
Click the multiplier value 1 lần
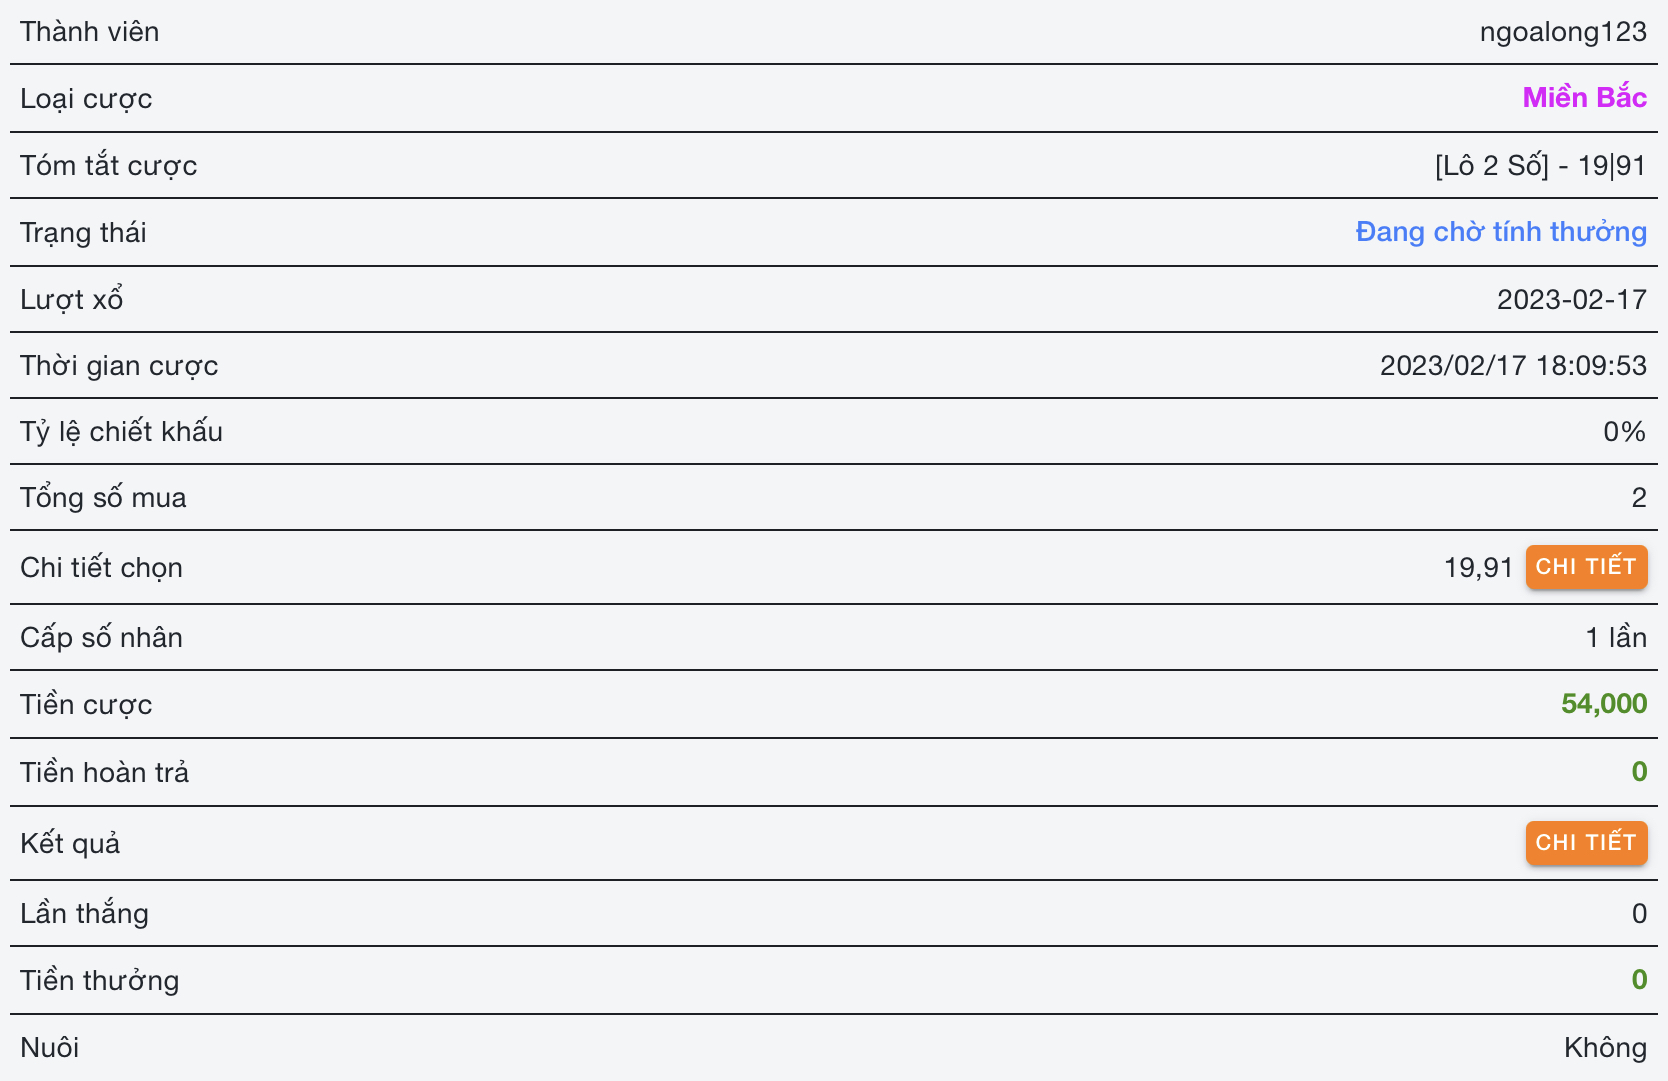click(x=1615, y=637)
